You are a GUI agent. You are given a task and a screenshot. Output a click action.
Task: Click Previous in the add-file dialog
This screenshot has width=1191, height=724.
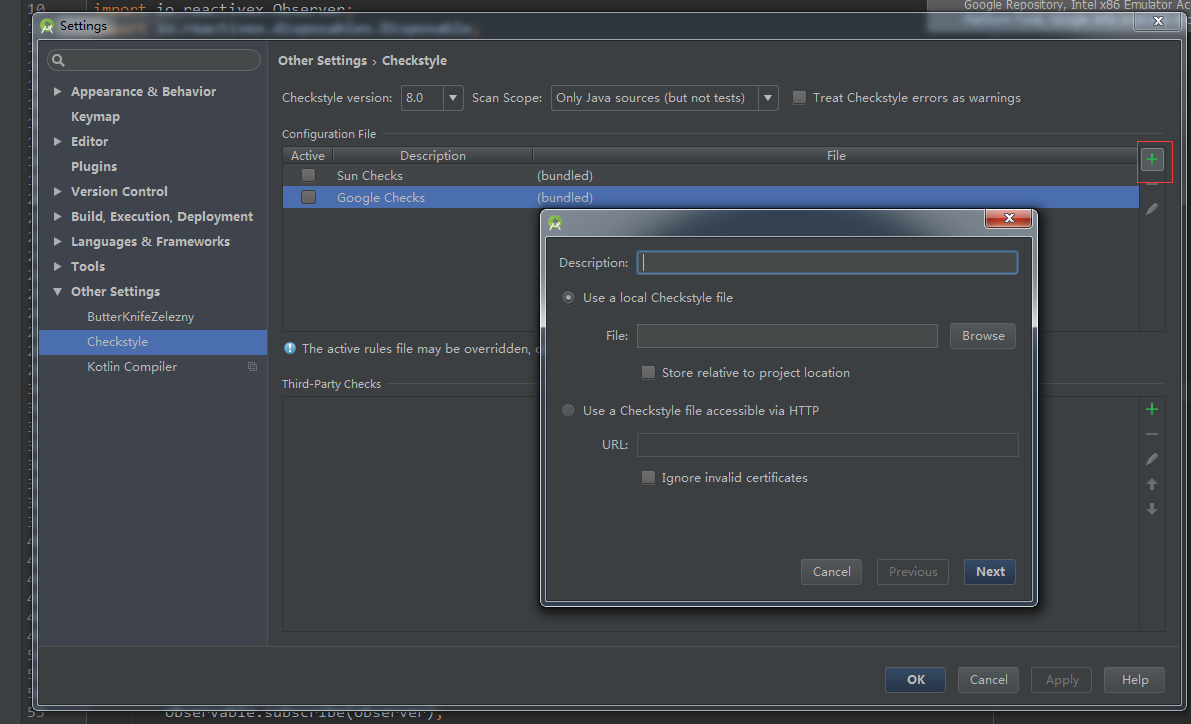click(913, 572)
